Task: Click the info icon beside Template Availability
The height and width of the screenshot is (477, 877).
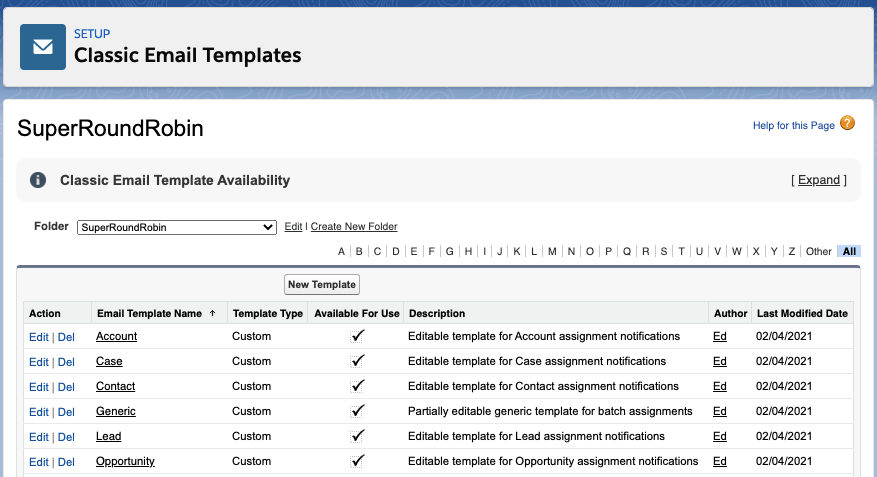Action: [38, 180]
